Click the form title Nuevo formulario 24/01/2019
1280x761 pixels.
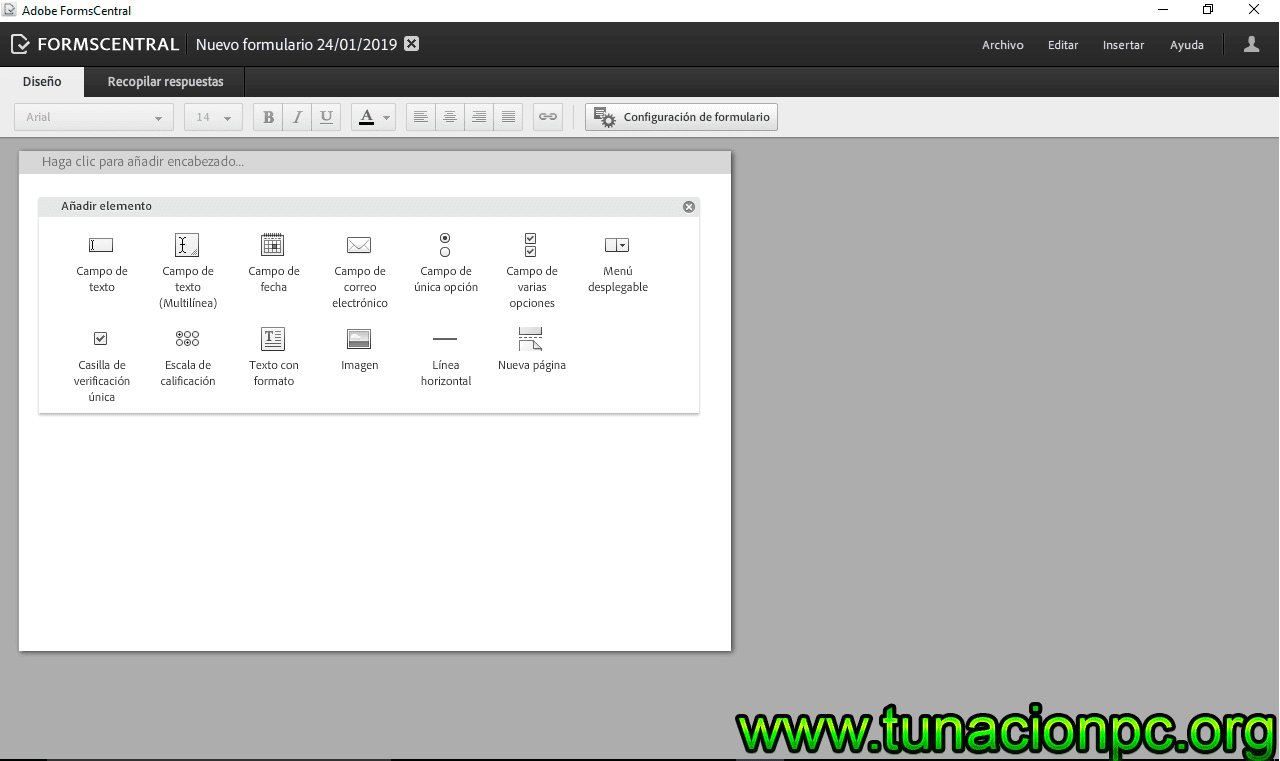(x=296, y=44)
